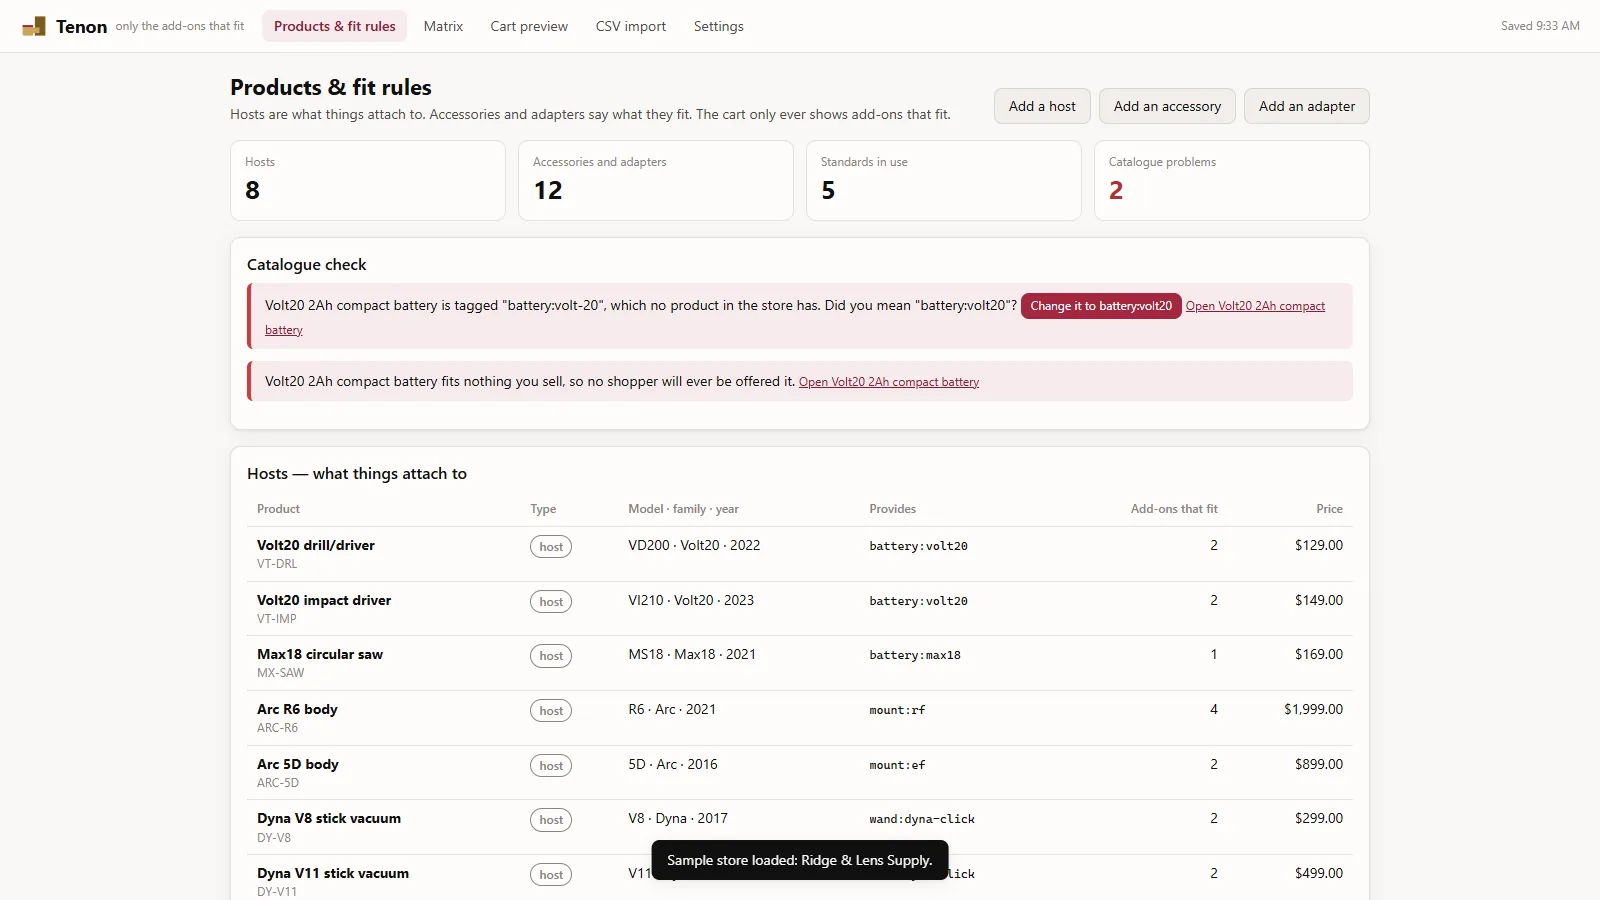This screenshot has width=1600, height=900.
Task: Open the CSV import tab
Action: (631, 26)
